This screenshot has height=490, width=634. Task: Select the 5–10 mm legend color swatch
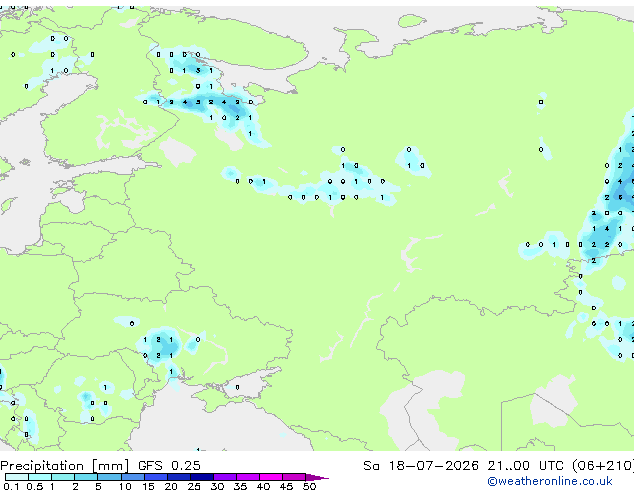109,477
